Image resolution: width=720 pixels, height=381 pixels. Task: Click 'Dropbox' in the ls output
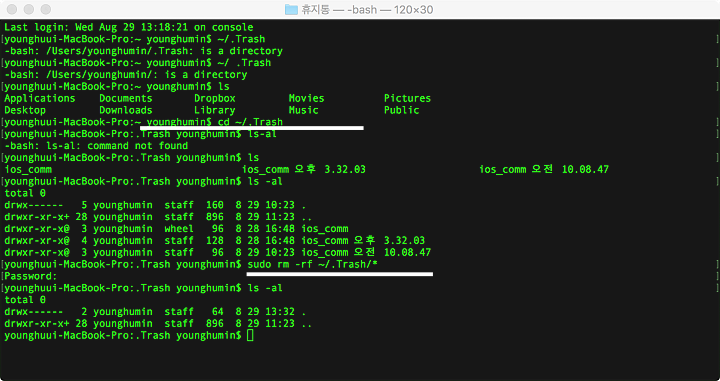tap(214, 98)
